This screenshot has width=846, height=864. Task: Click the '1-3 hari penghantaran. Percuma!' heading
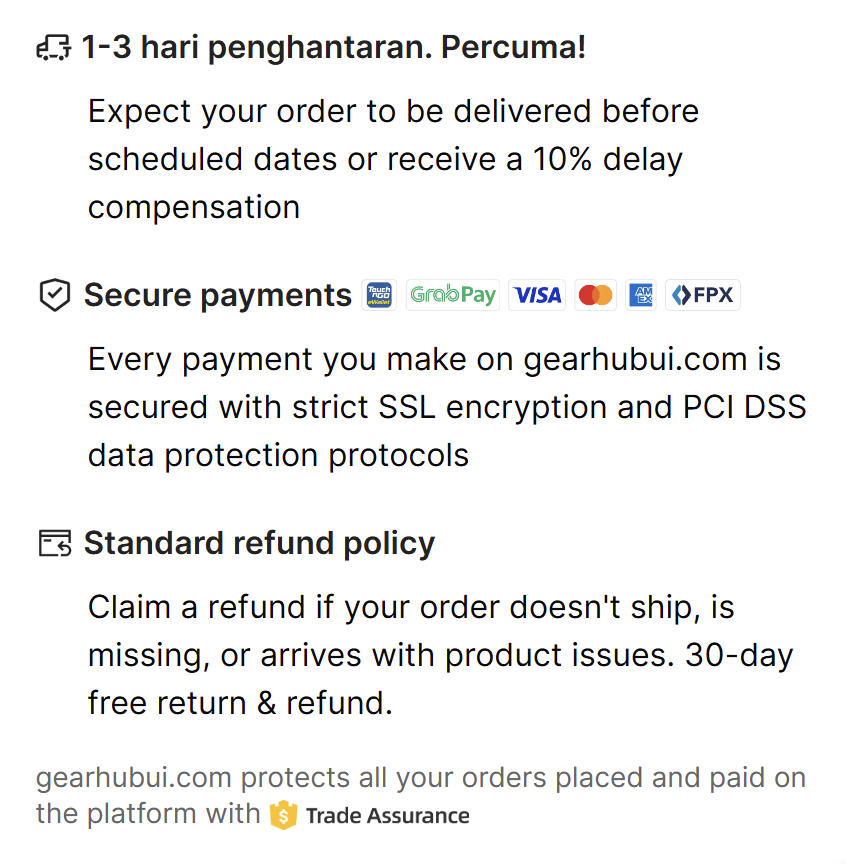pos(333,47)
